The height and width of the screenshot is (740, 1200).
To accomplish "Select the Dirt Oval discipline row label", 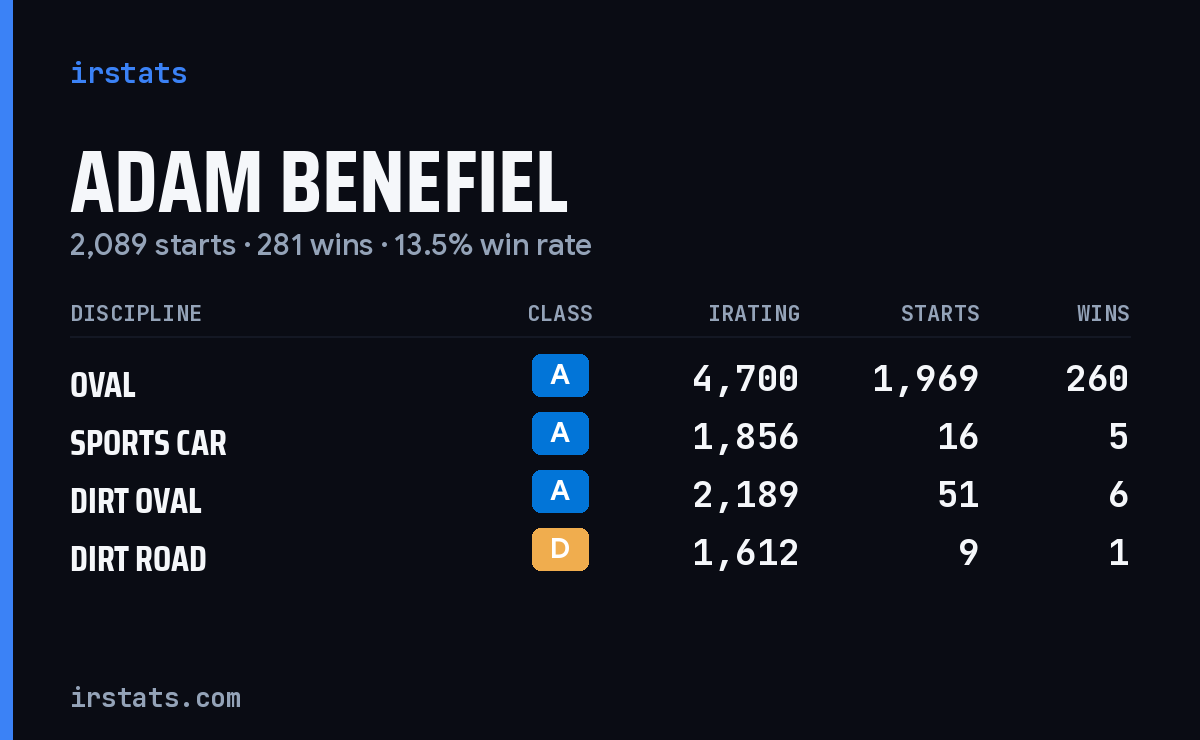I will pos(136,501).
